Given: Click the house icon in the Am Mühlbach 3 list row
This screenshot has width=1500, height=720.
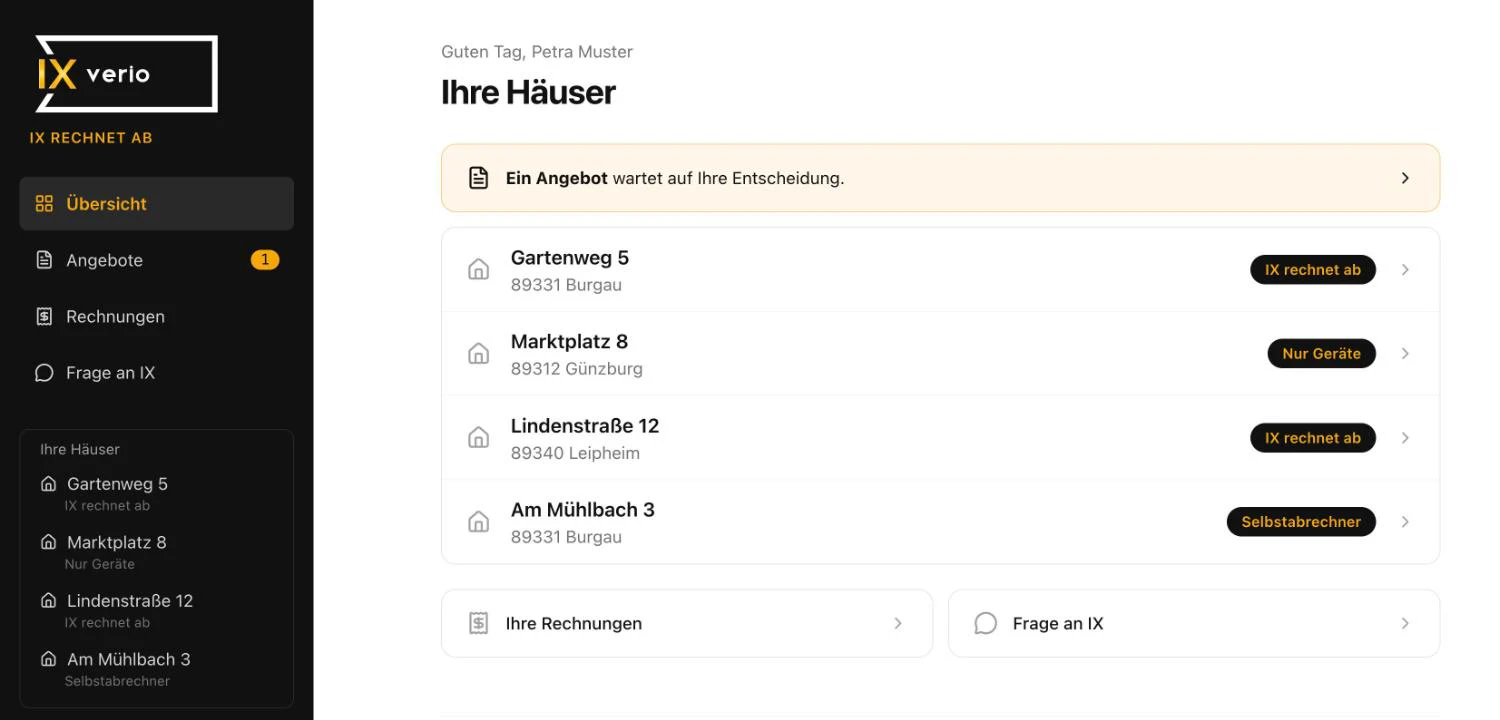Looking at the screenshot, I should pos(479,522).
